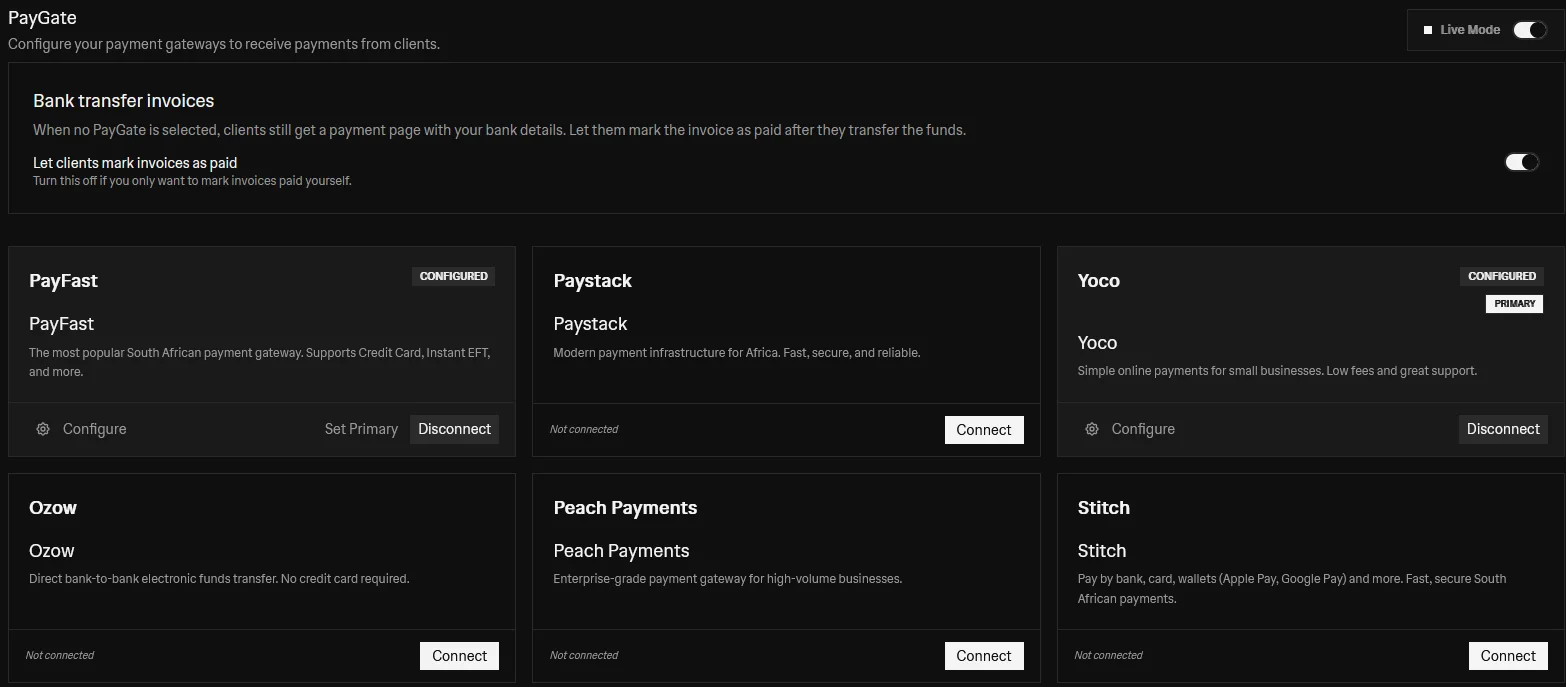Connect the Paystack gateway

[984, 430]
